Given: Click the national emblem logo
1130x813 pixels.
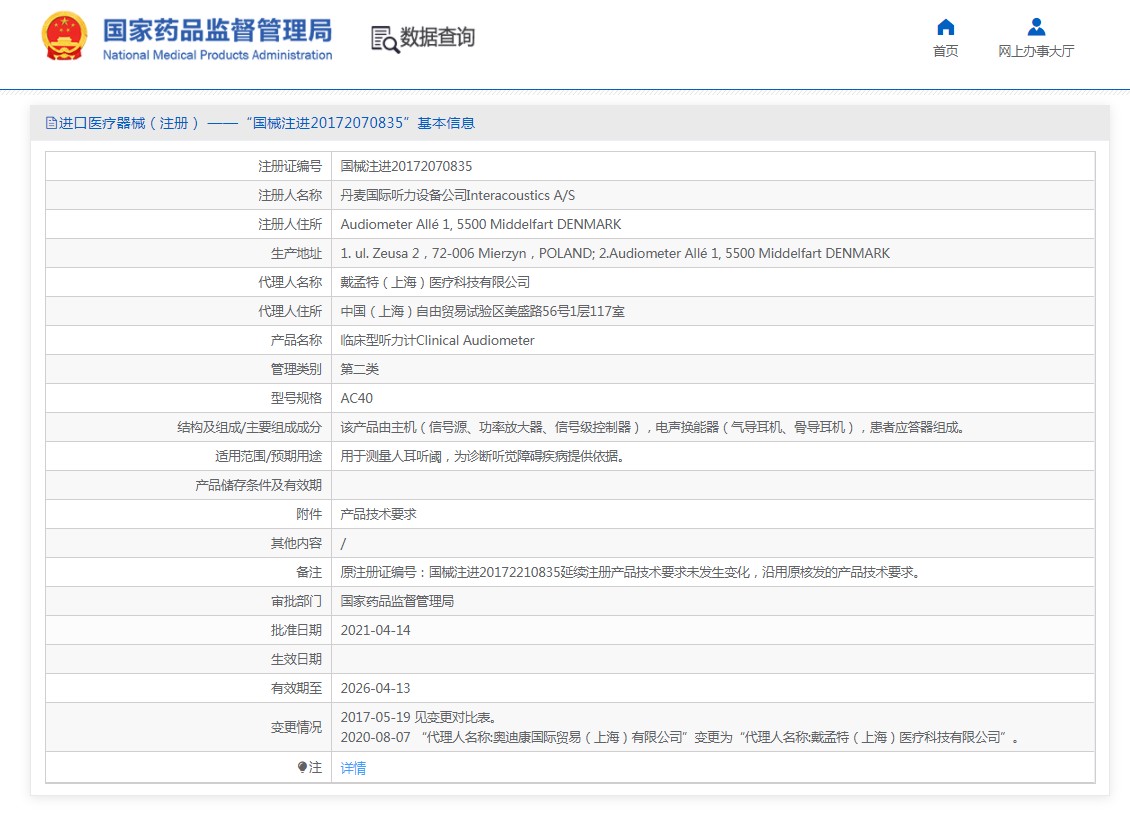Looking at the screenshot, I should pos(64,37).
